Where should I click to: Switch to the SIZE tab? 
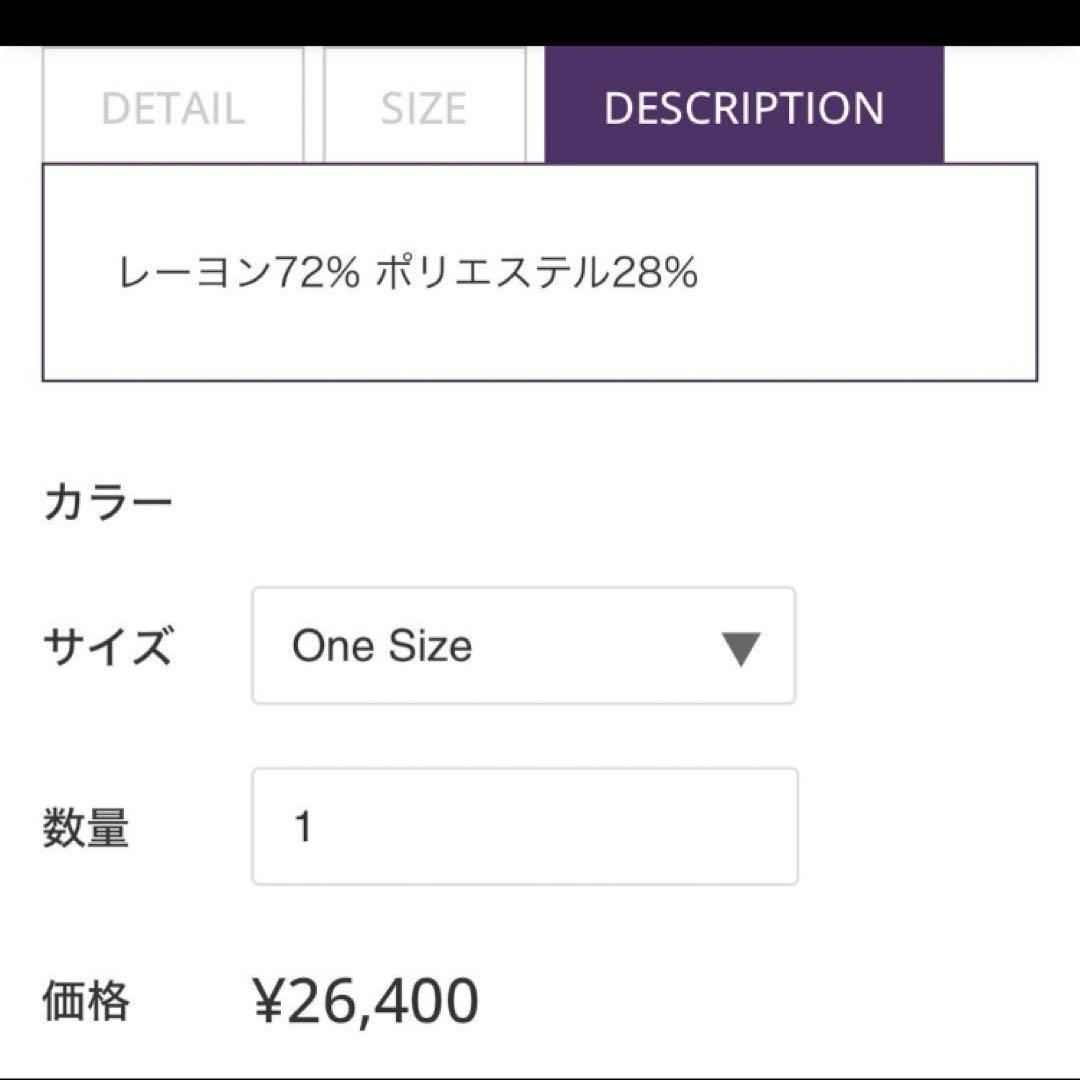(x=424, y=106)
